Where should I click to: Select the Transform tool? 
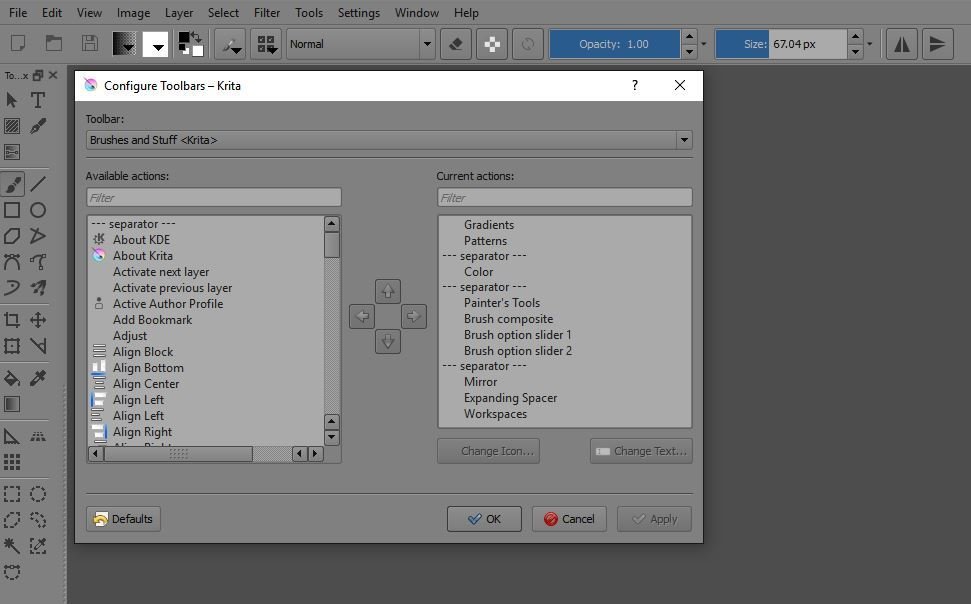point(12,346)
